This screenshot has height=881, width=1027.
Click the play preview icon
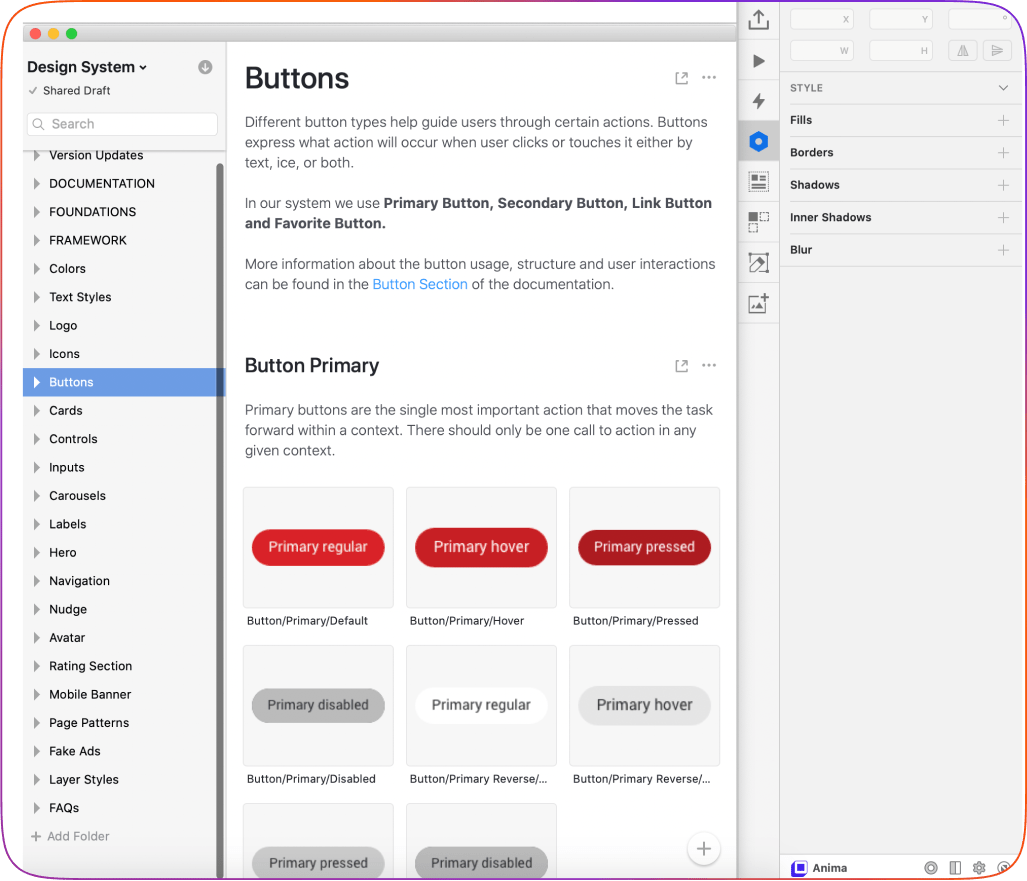click(758, 61)
